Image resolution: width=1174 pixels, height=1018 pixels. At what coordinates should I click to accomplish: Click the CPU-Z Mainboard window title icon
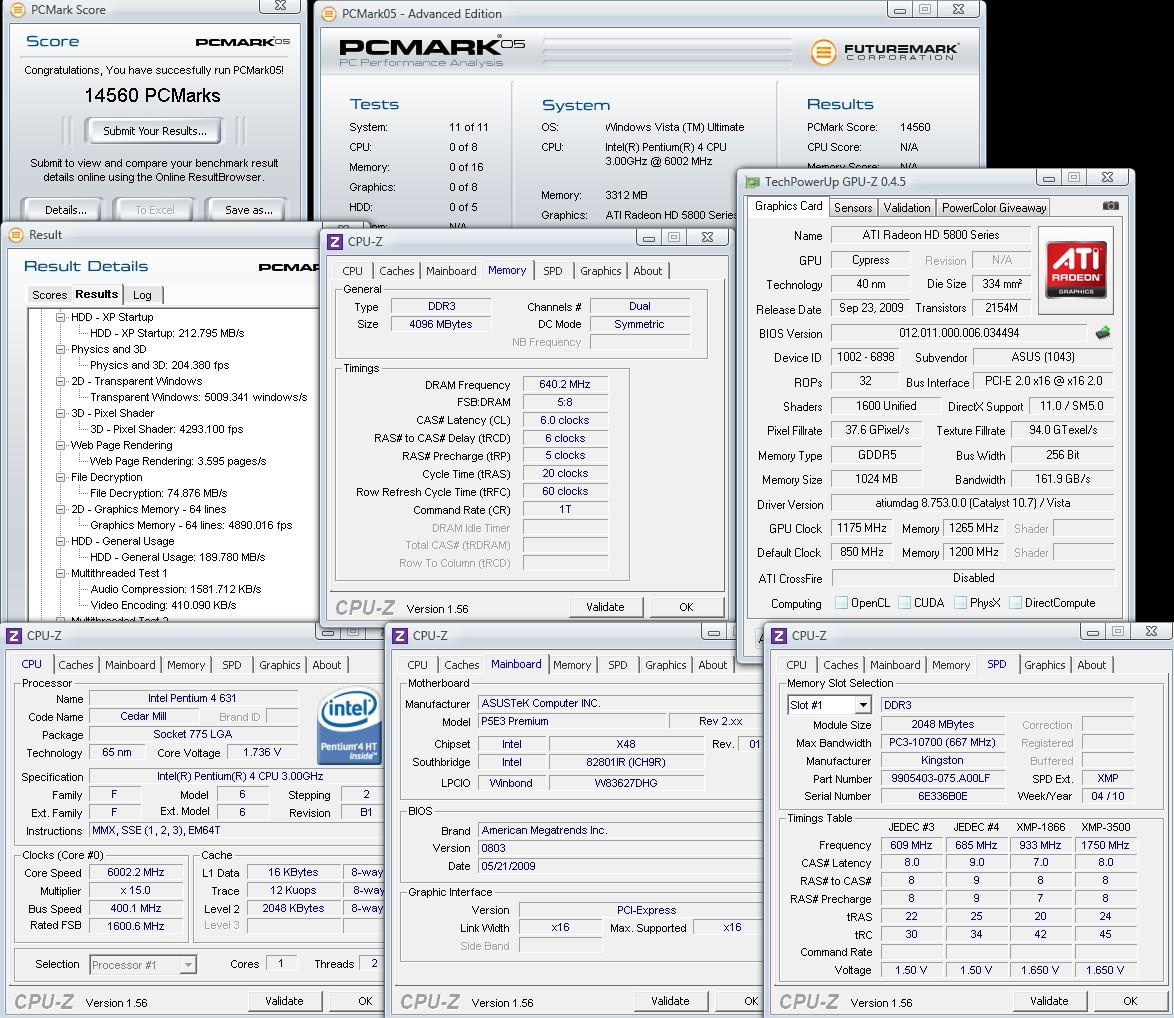point(400,636)
